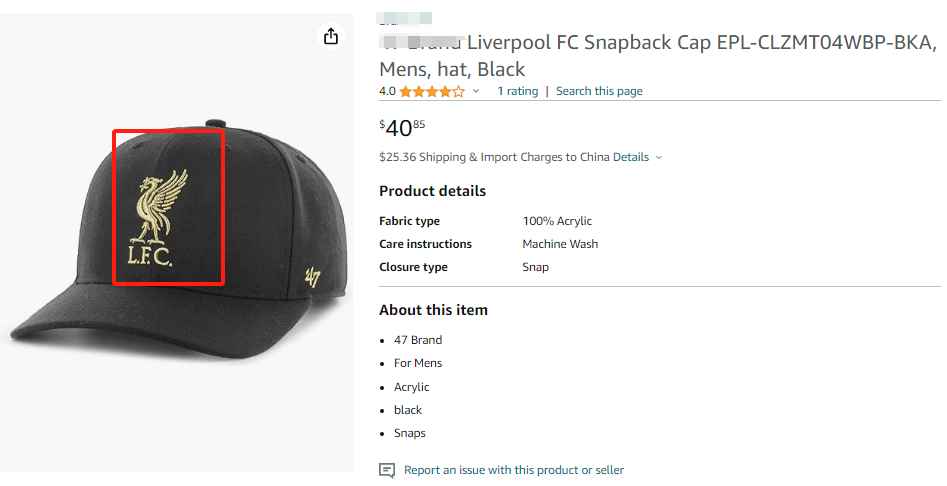Click the $40.85 price
Viewport: 947px width, 486px height.
click(402, 128)
